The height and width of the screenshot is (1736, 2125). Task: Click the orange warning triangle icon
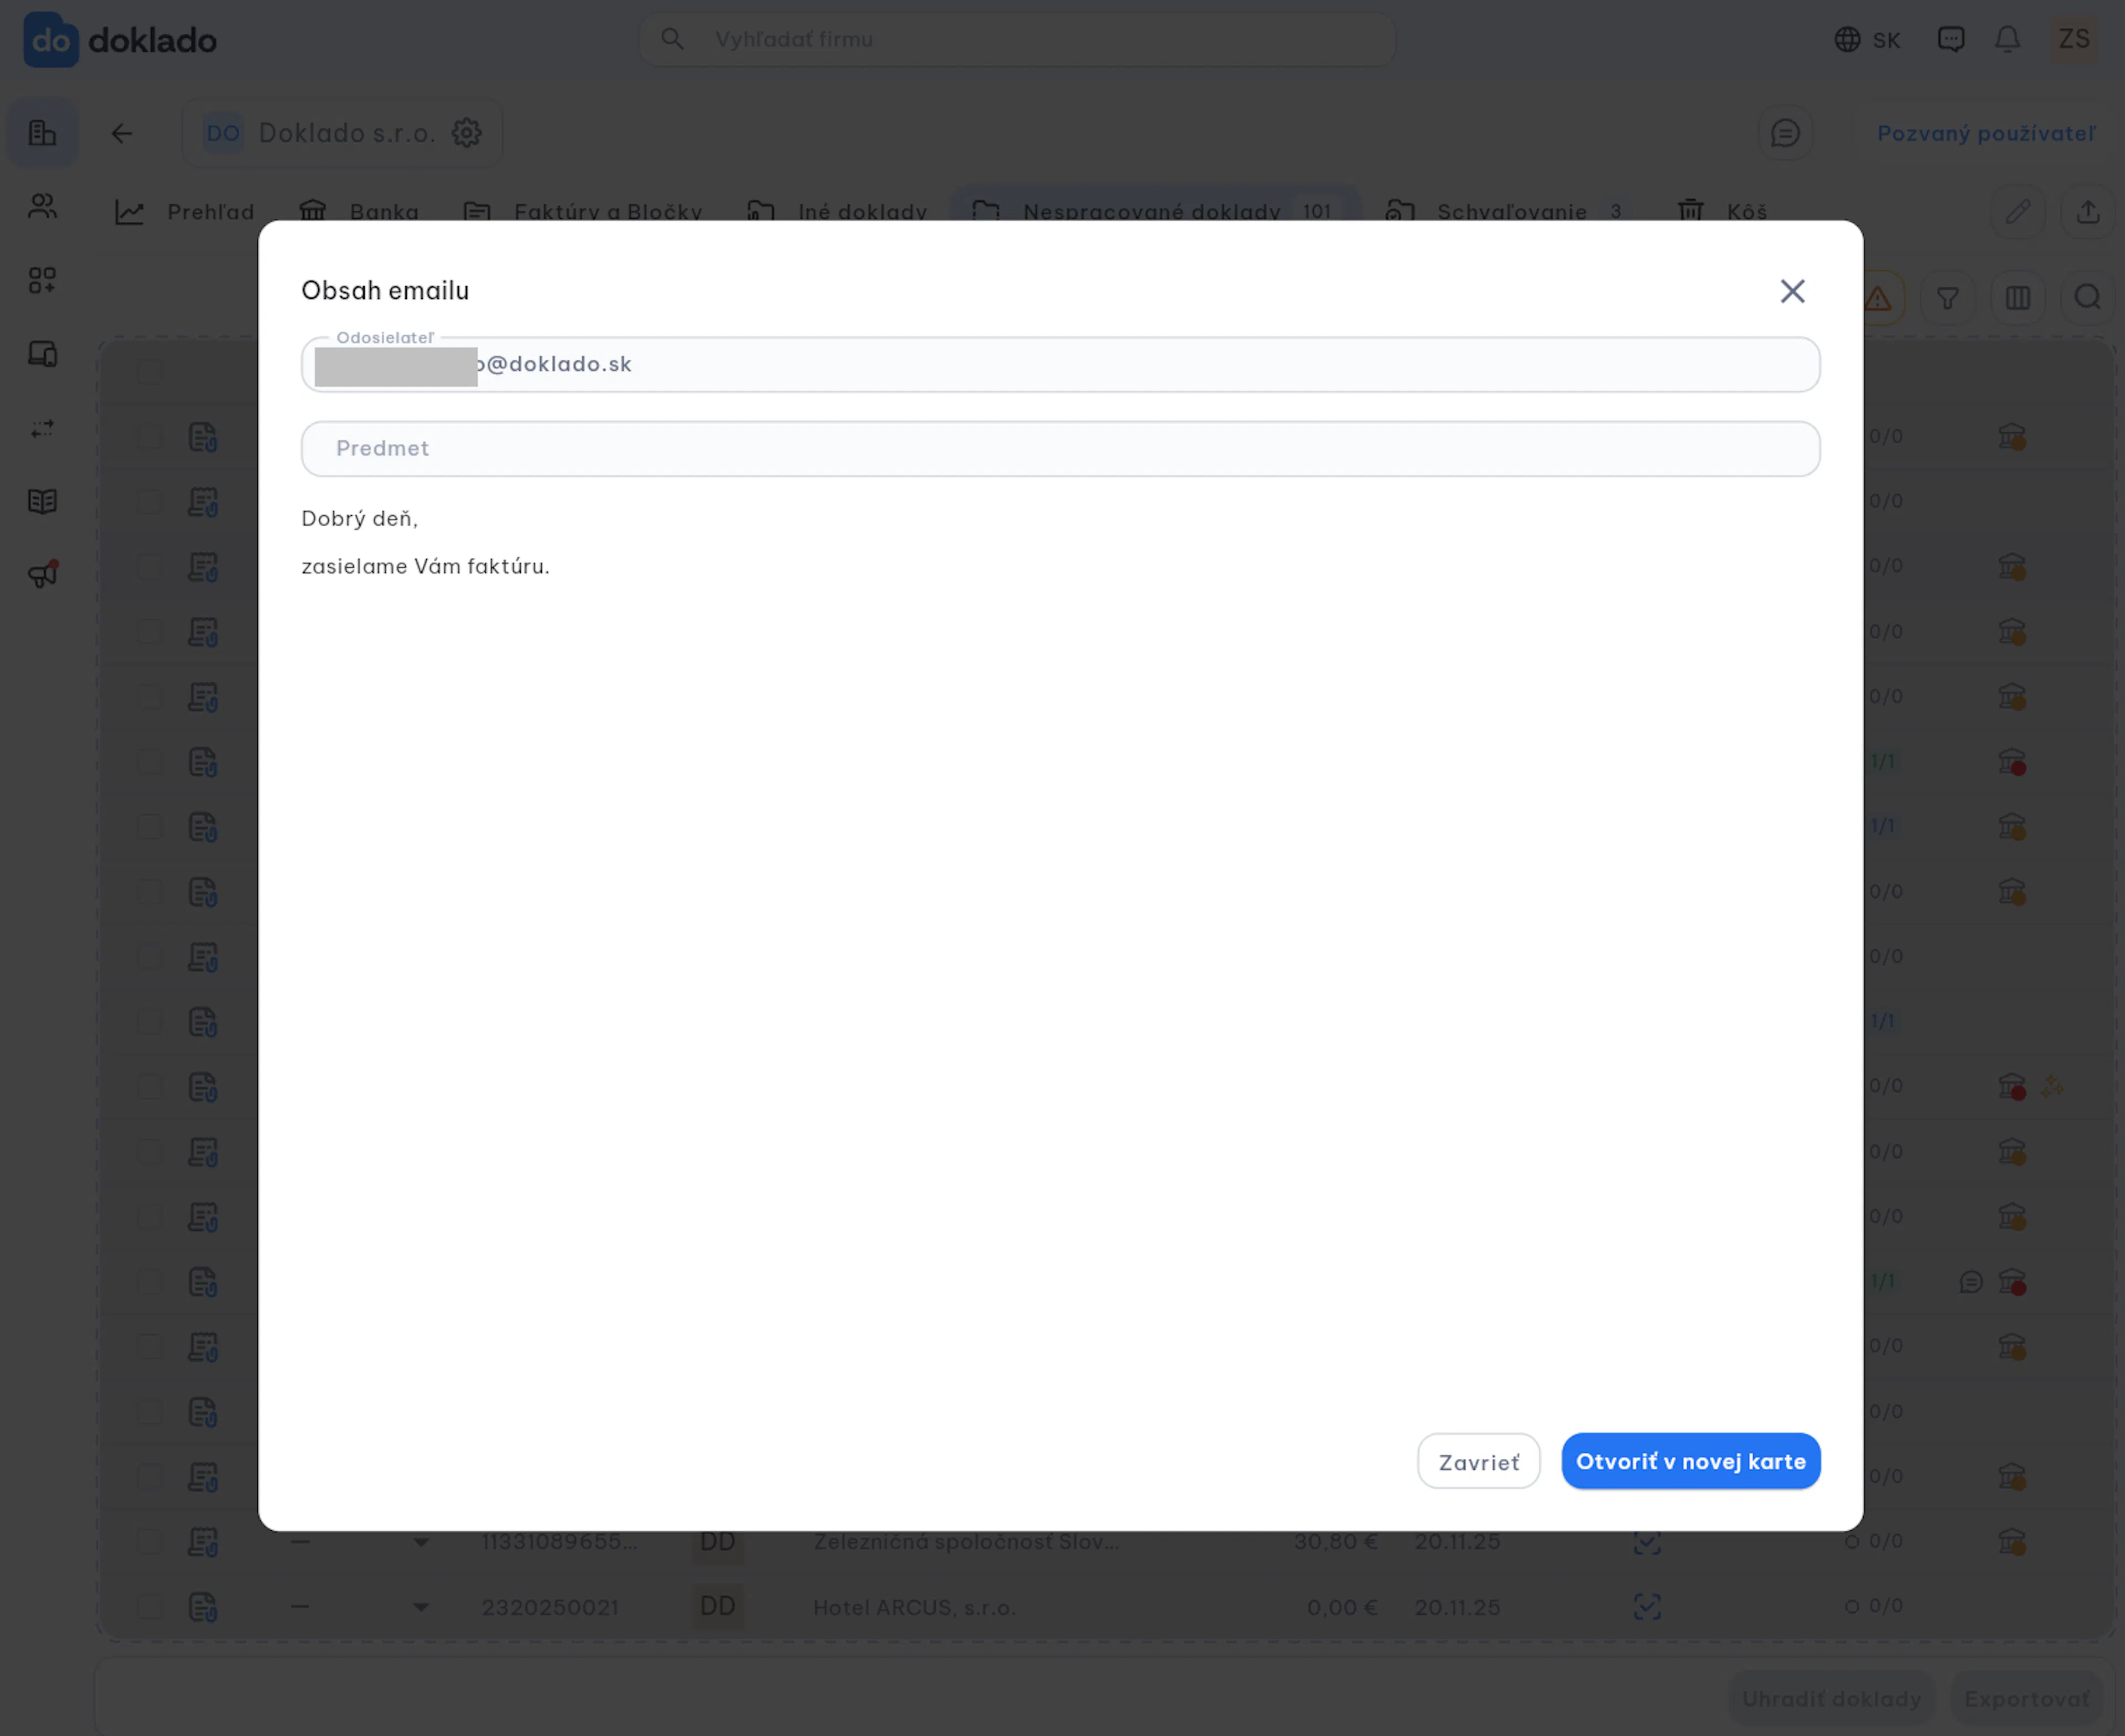coord(1878,298)
